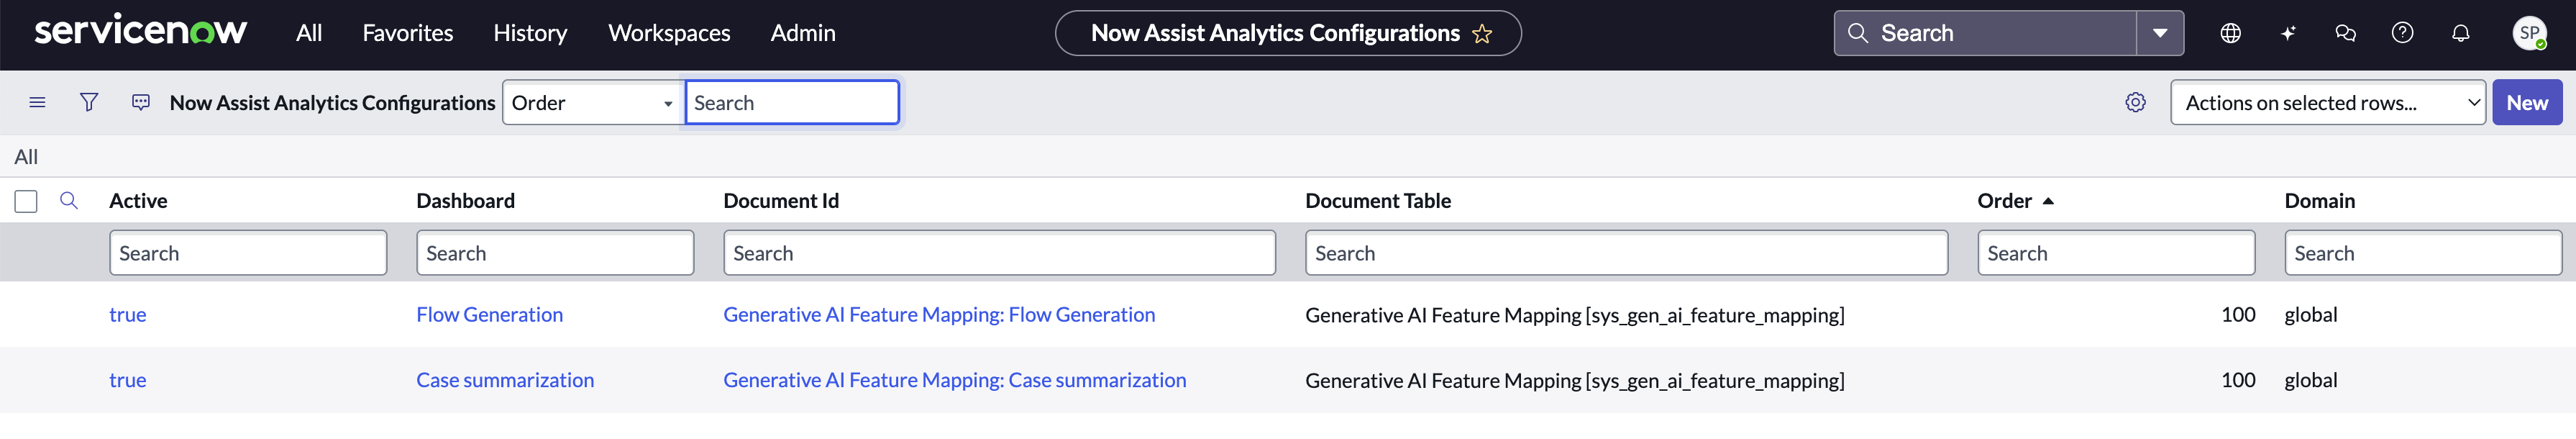Click the Now Assist Analytics Configurations title pill
The width and height of the screenshot is (2576, 439).
pos(1287,33)
